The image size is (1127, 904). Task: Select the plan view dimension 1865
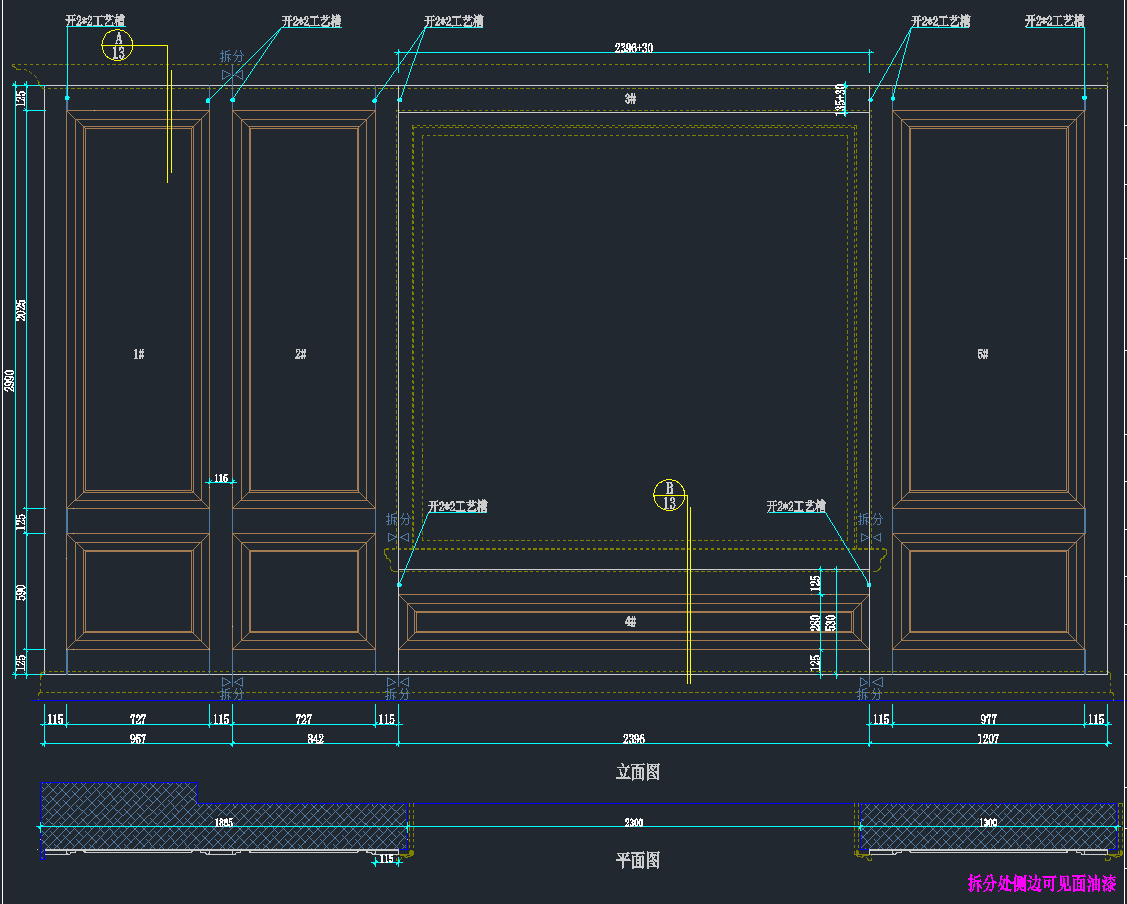(223, 822)
